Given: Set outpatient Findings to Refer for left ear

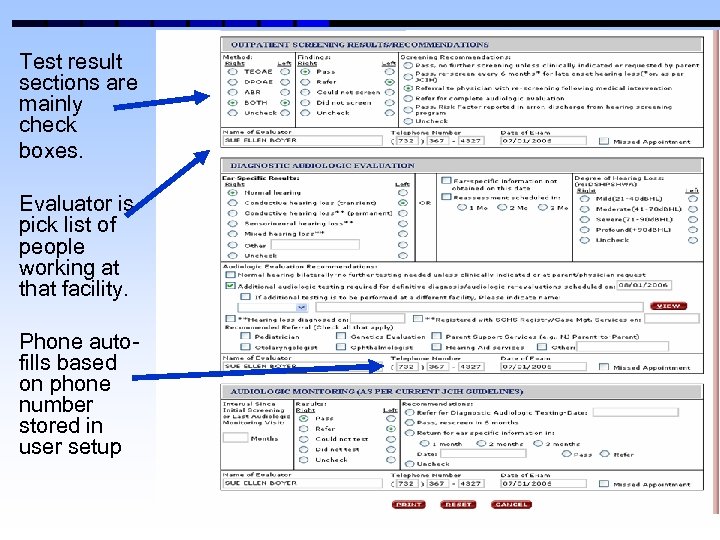Looking at the screenshot, I should click(390, 82).
